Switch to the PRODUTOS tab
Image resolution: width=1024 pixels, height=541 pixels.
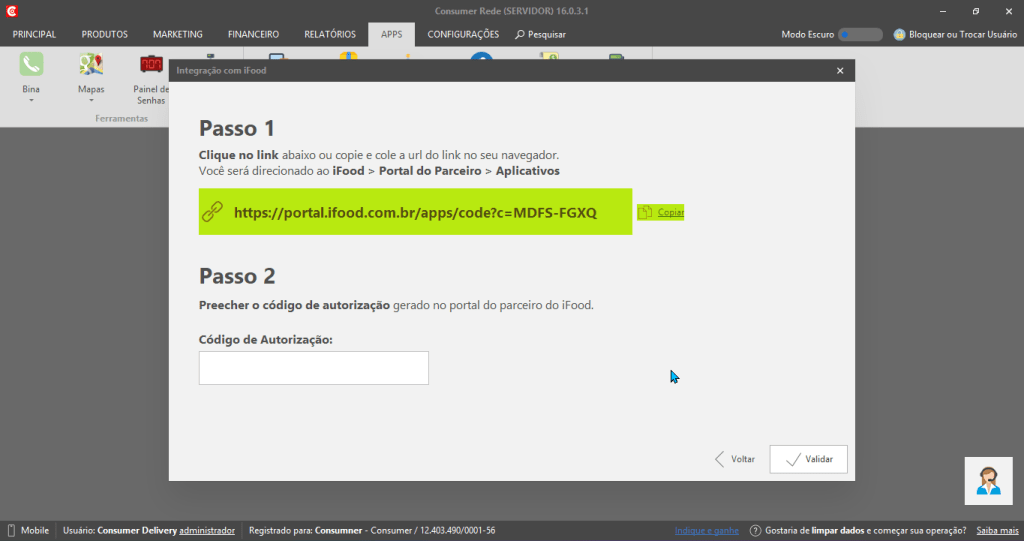coord(104,34)
